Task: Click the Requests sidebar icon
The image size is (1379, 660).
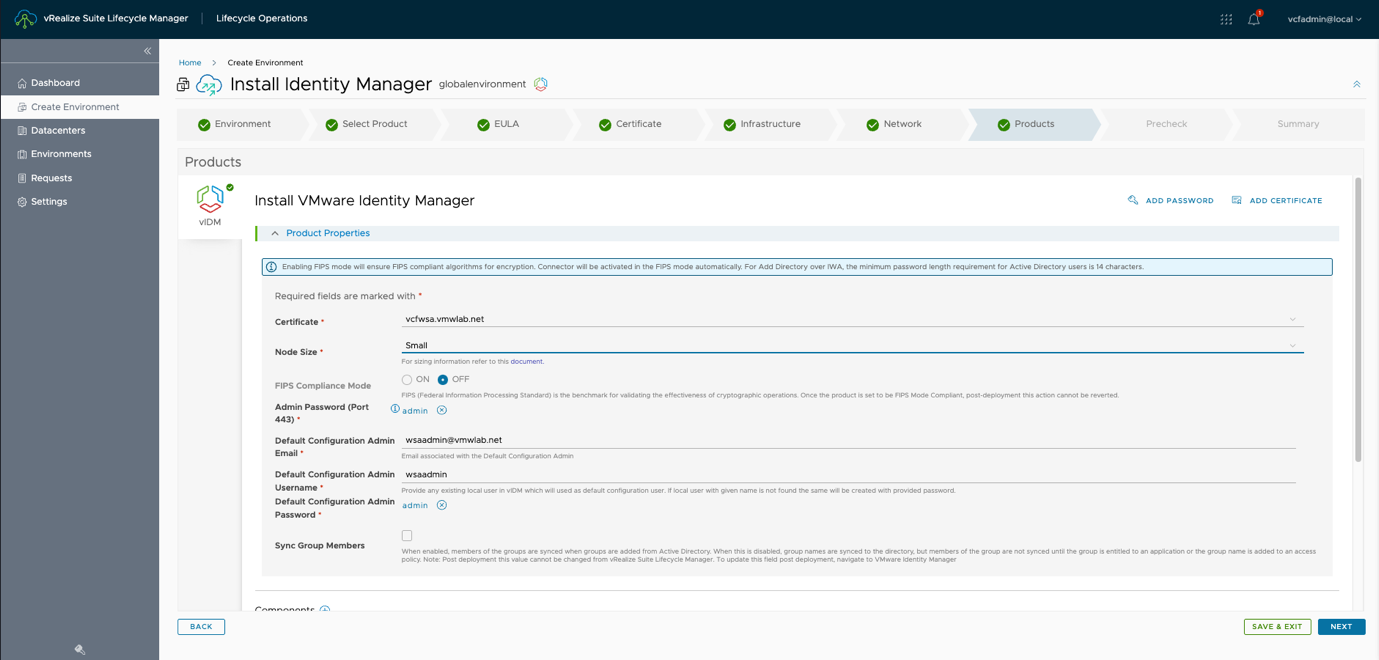Action: point(22,178)
